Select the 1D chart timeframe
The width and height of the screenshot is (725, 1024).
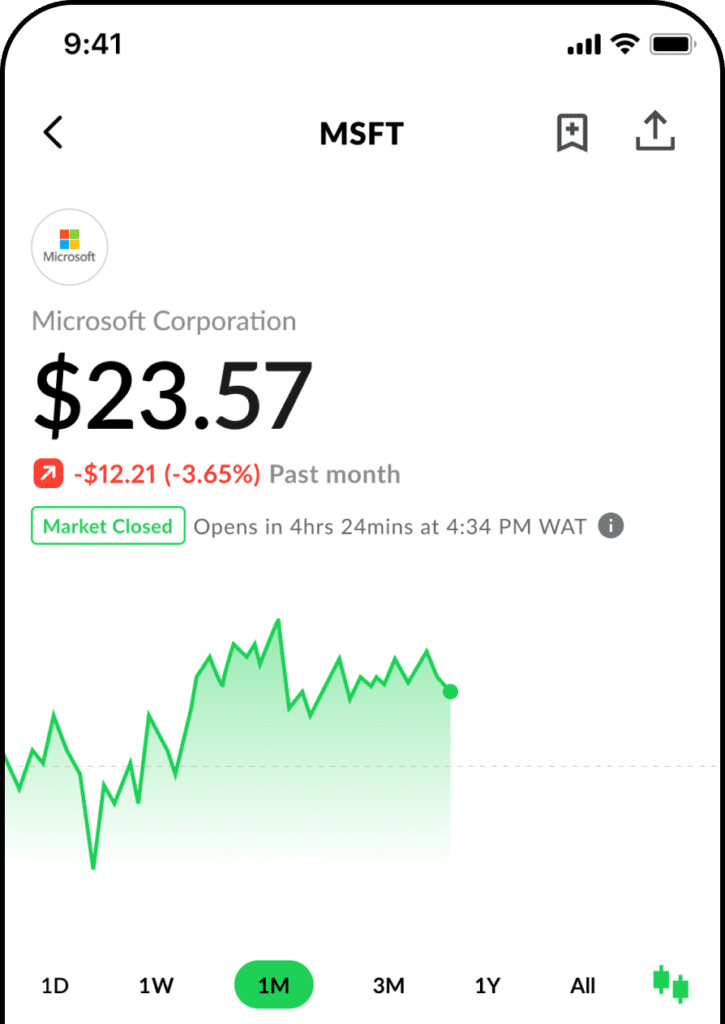coord(55,985)
